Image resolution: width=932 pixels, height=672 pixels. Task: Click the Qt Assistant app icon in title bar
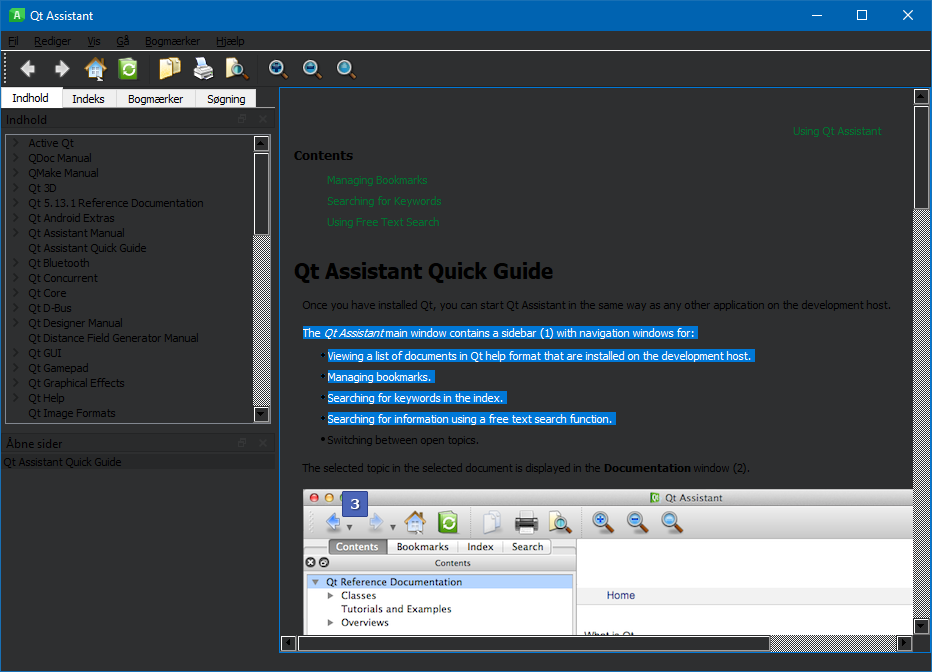[17, 15]
